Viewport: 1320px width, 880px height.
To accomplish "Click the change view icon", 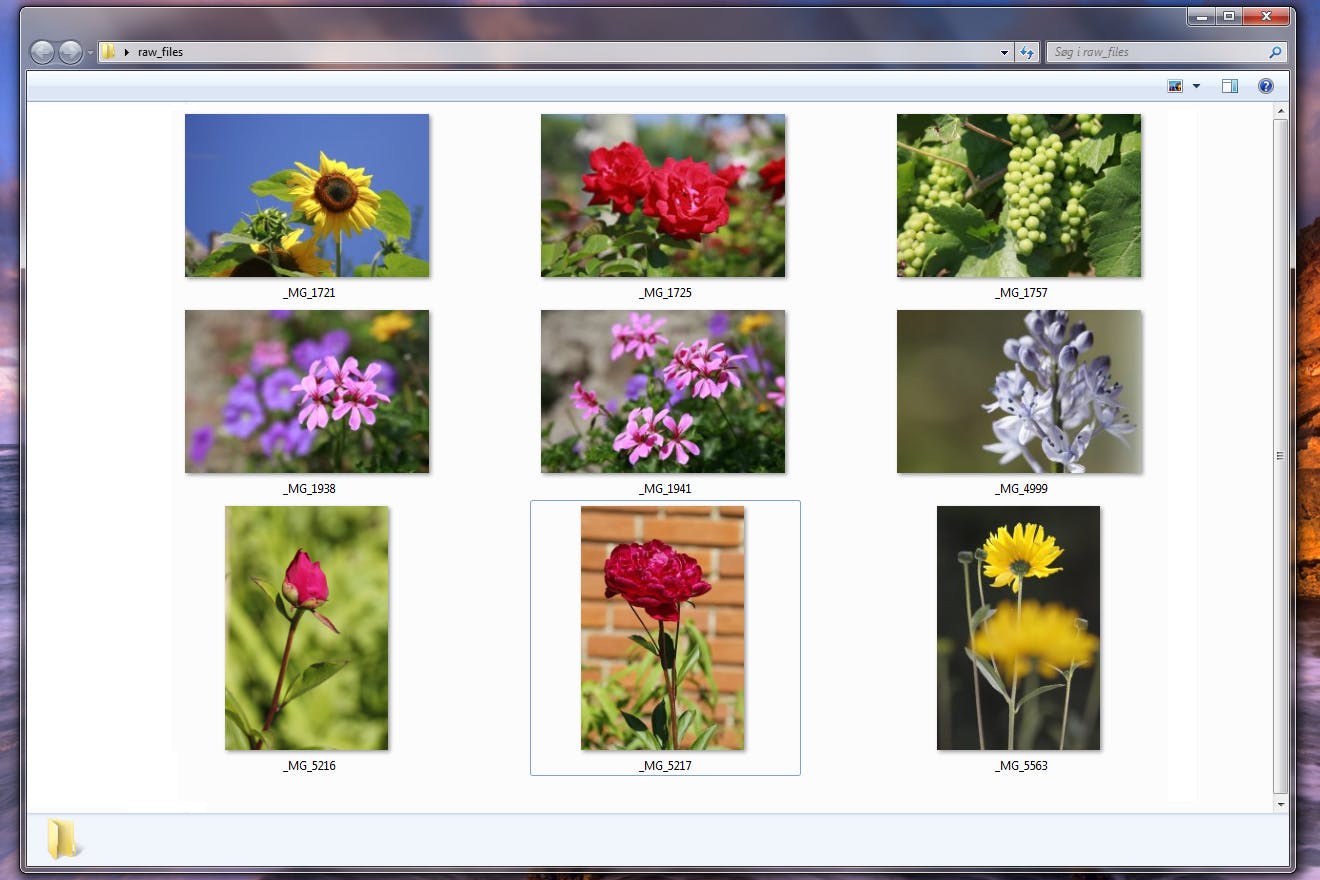I will click(x=1175, y=87).
